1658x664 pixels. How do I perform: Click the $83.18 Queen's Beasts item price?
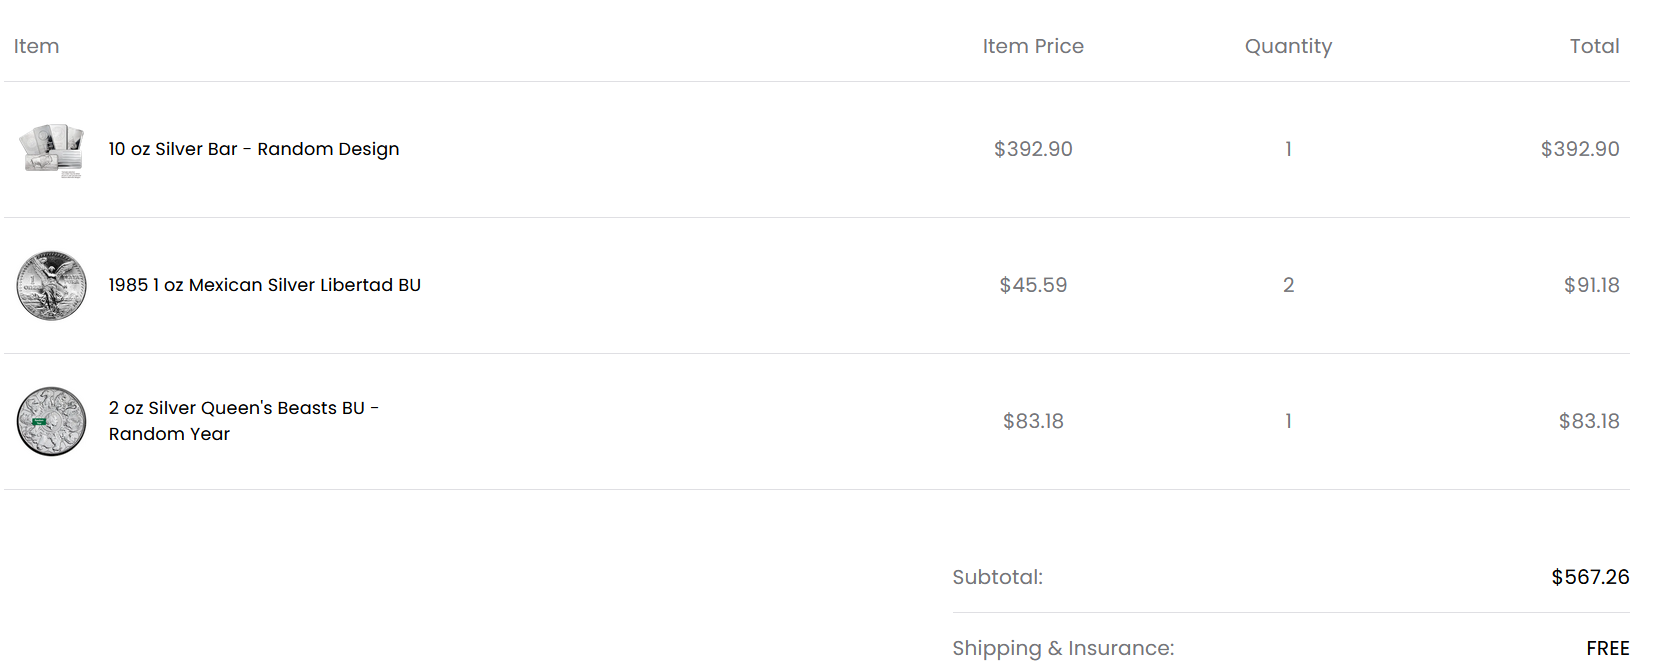pos(1033,421)
